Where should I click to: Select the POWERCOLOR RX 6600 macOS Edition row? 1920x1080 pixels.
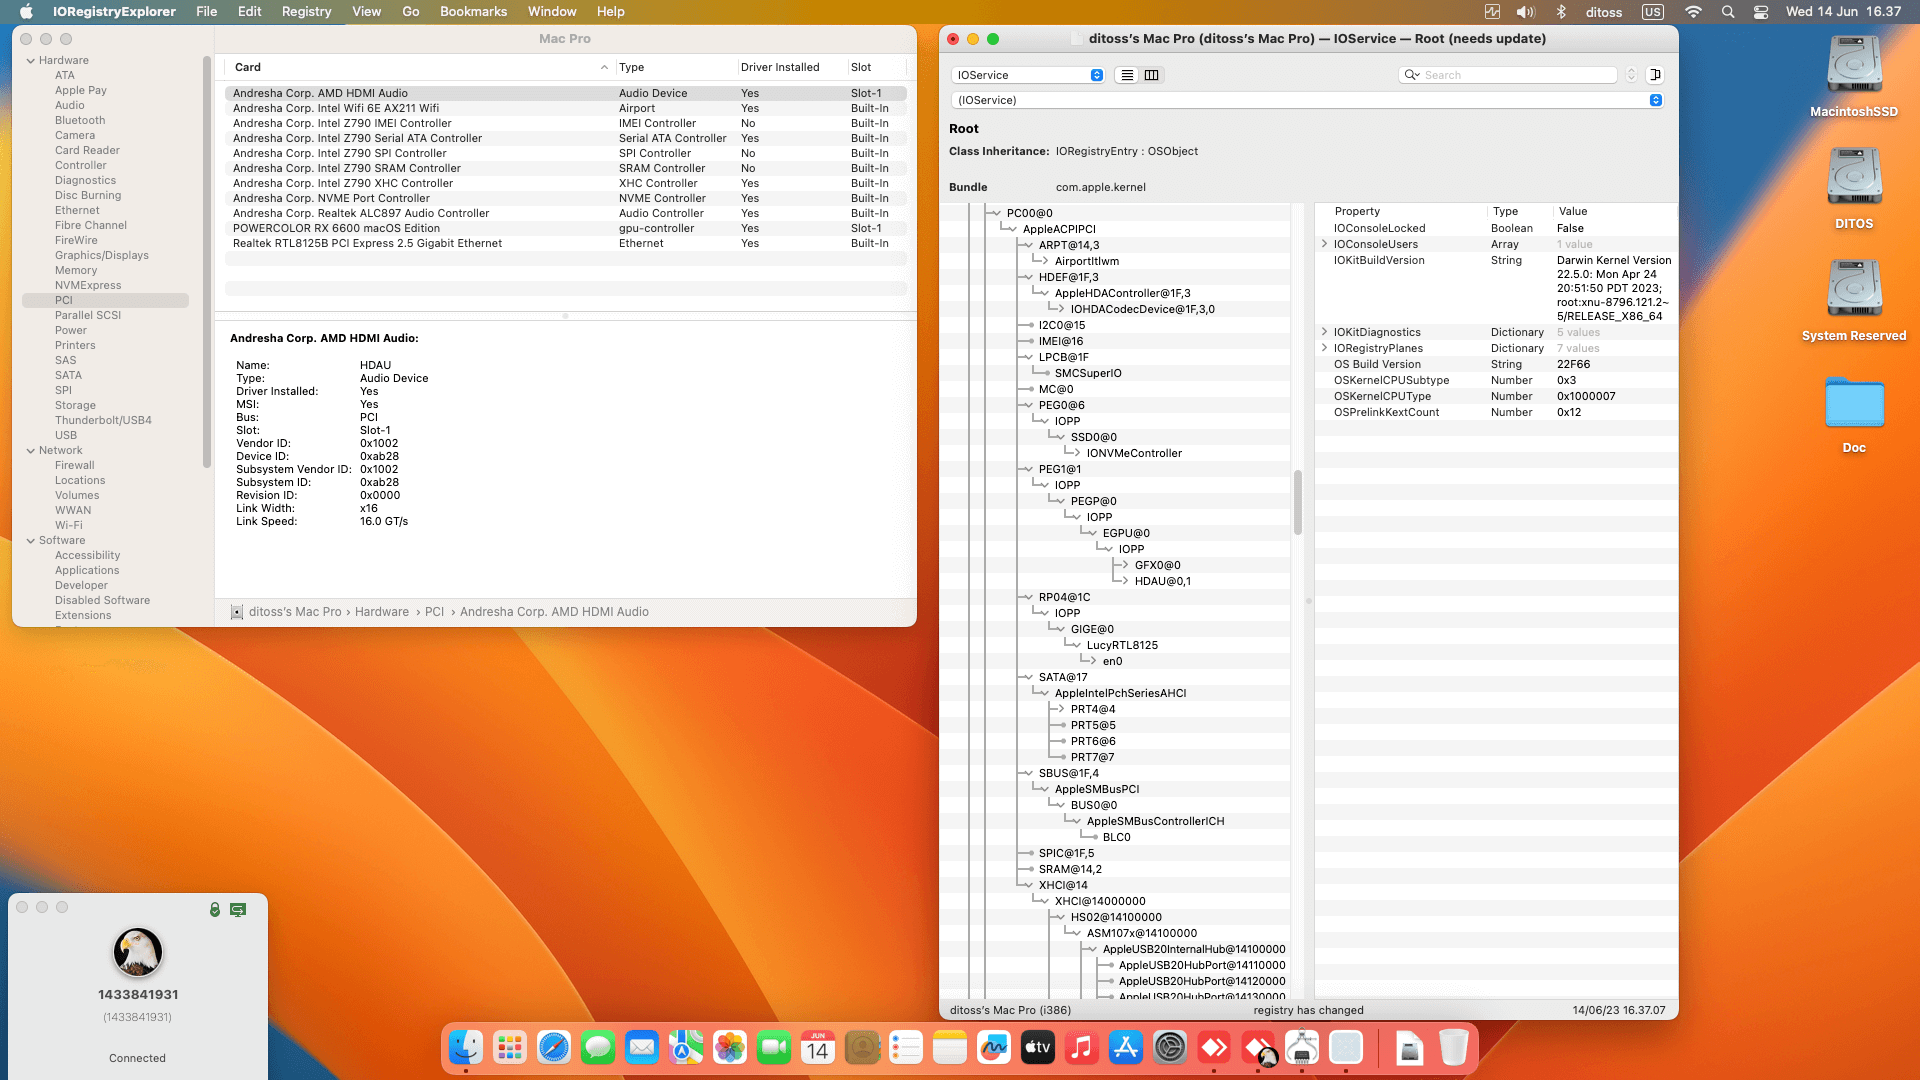[565, 228]
